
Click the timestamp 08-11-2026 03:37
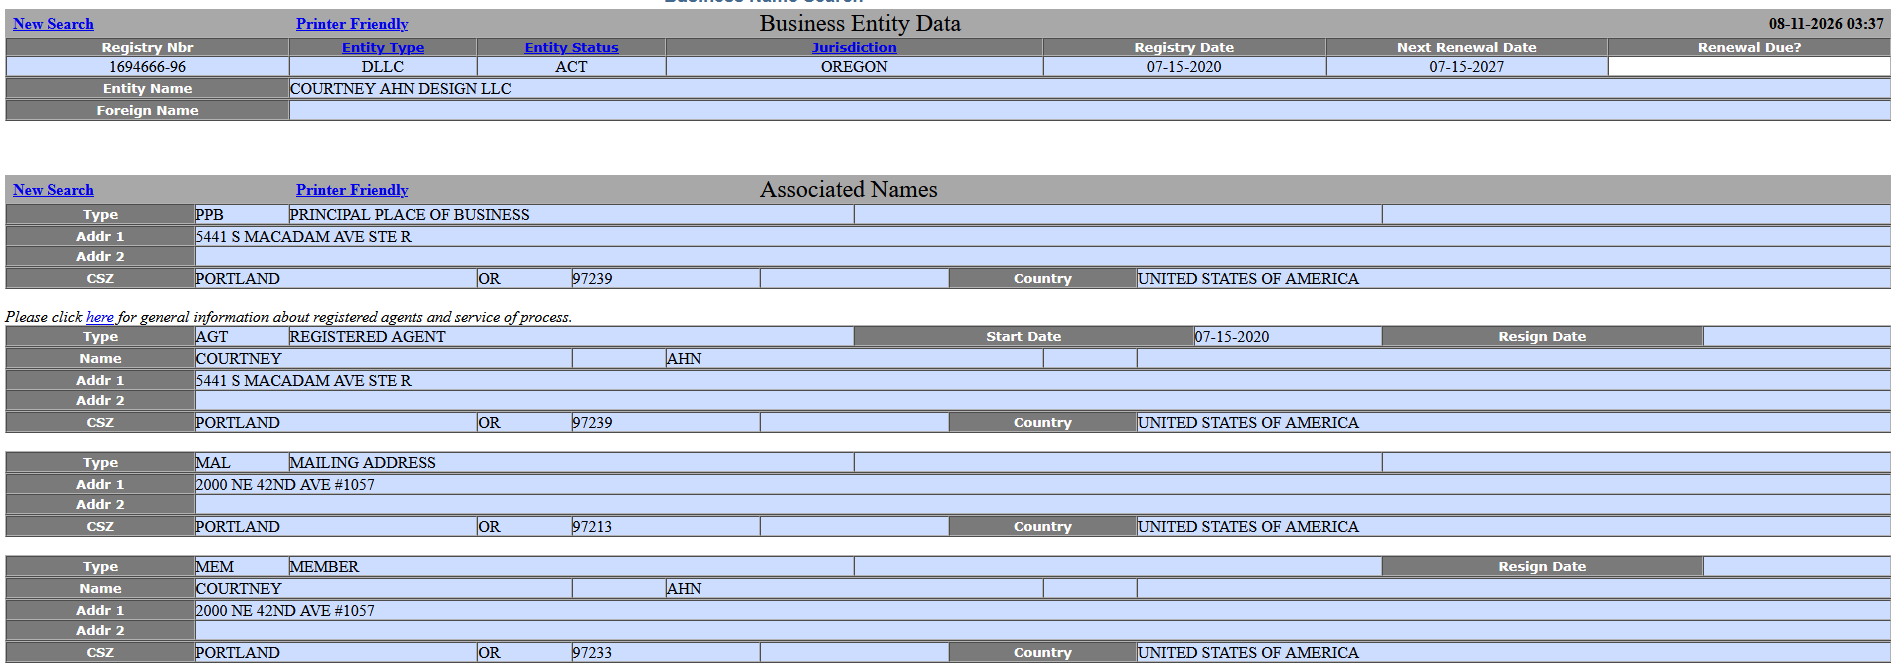point(1826,24)
